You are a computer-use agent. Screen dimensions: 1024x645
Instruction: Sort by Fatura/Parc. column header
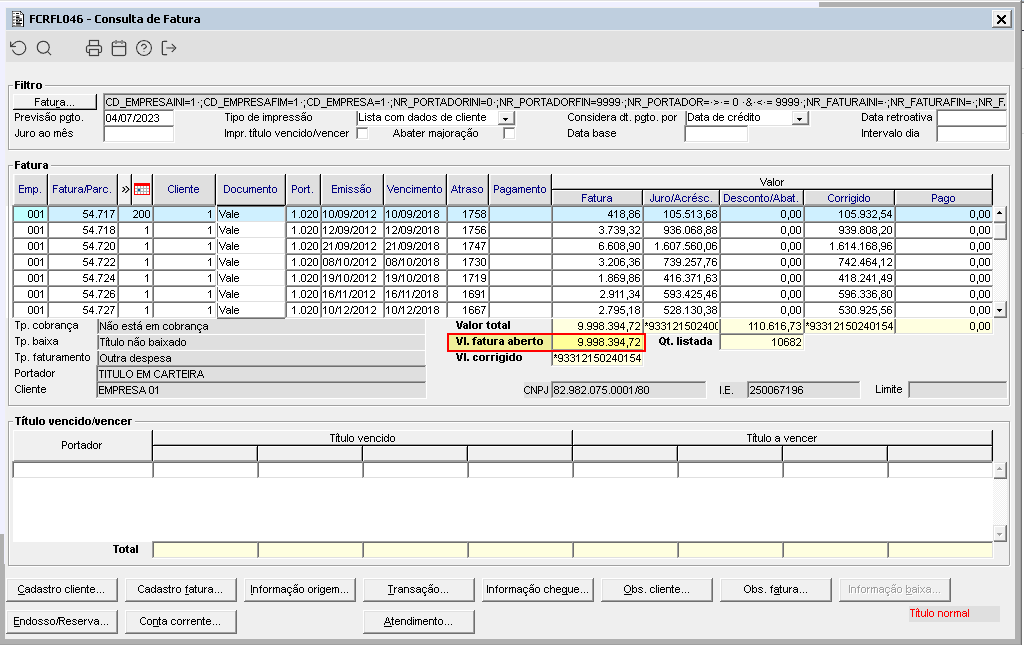82,189
